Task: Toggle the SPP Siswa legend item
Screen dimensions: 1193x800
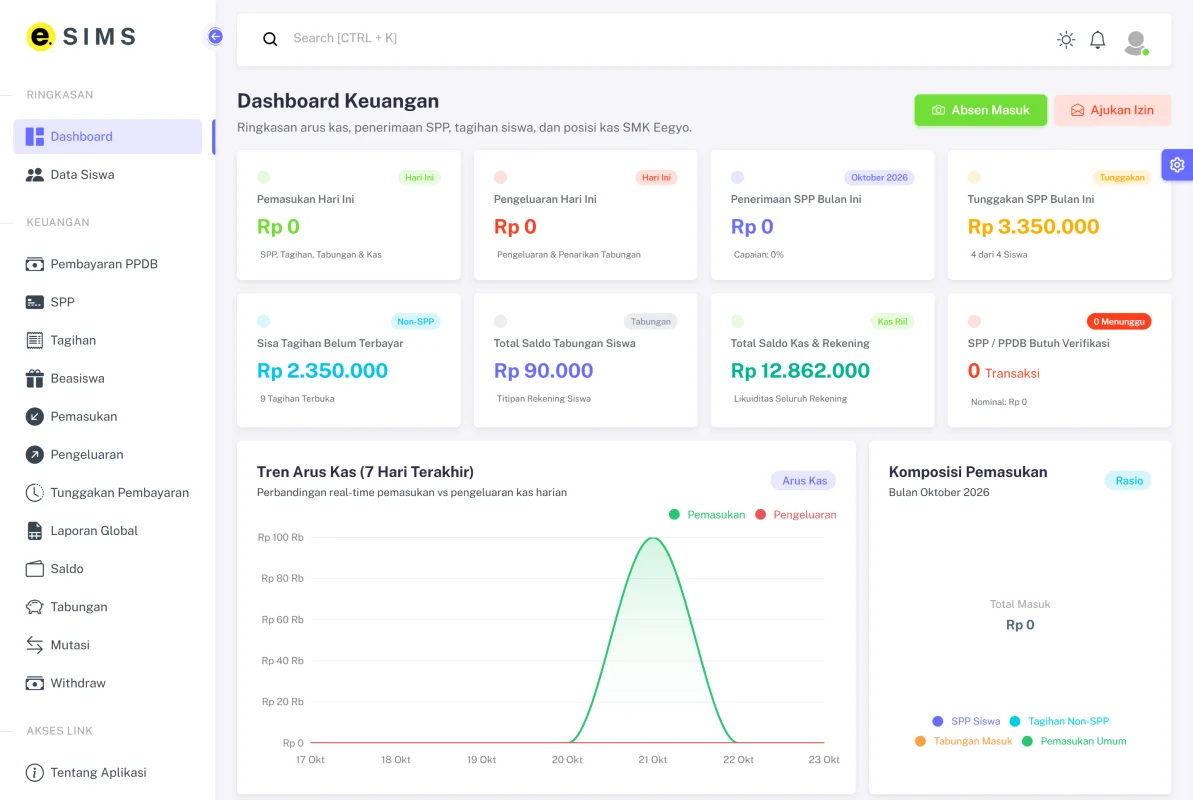Action: tap(966, 721)
